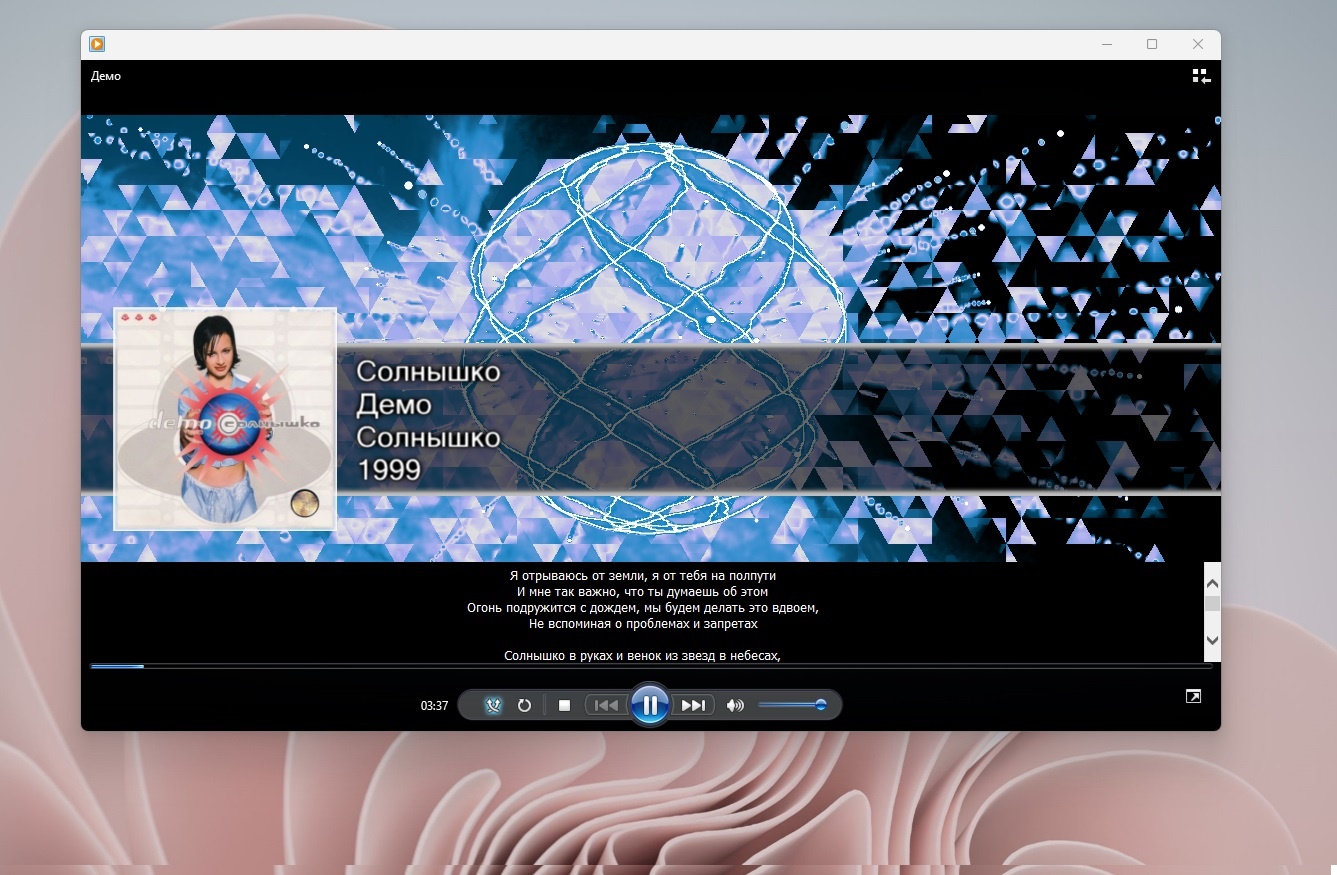Maximize the media player window
The height and width of the screenshot is (875, 1337).
tap(1152, 44)
